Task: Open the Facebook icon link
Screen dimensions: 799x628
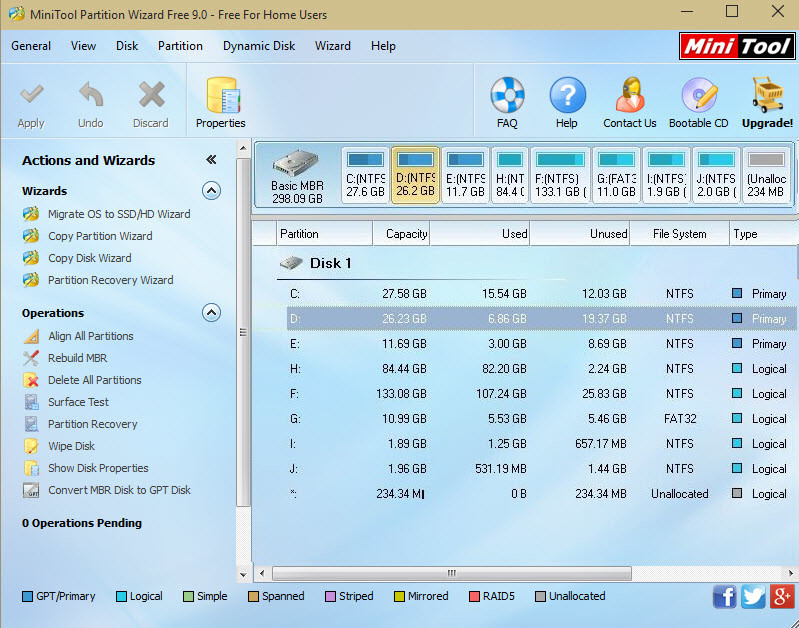Action: point(724,597)
